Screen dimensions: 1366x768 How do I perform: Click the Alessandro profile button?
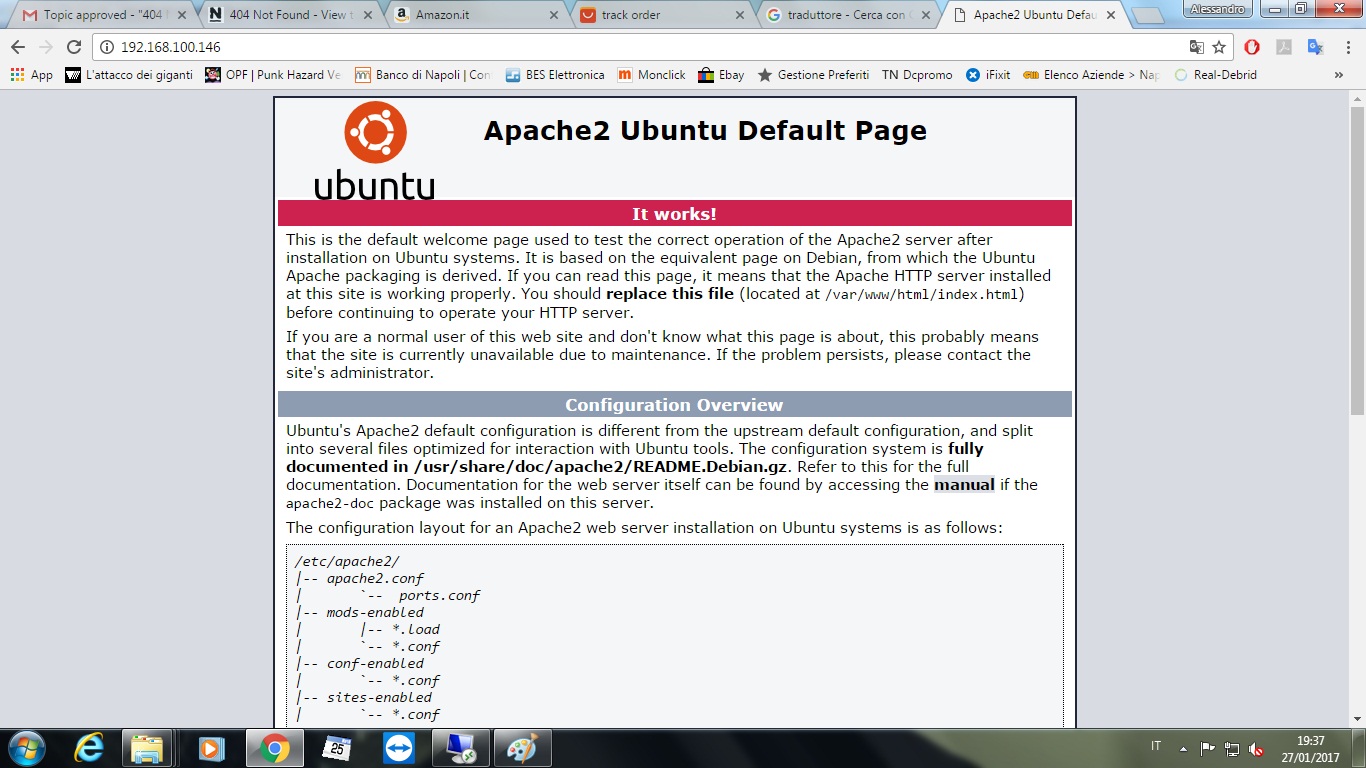tap(1219, 8)
